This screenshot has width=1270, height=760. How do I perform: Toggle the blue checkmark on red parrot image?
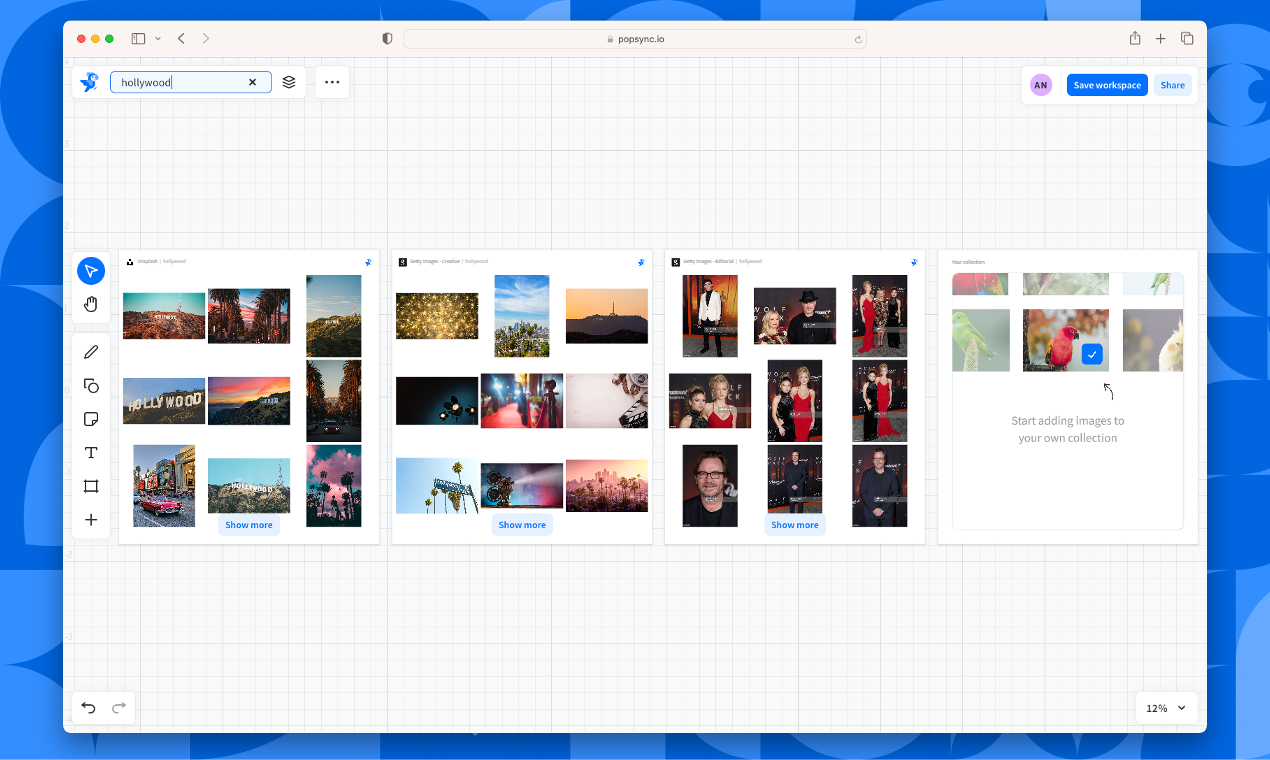(1092, 354)
